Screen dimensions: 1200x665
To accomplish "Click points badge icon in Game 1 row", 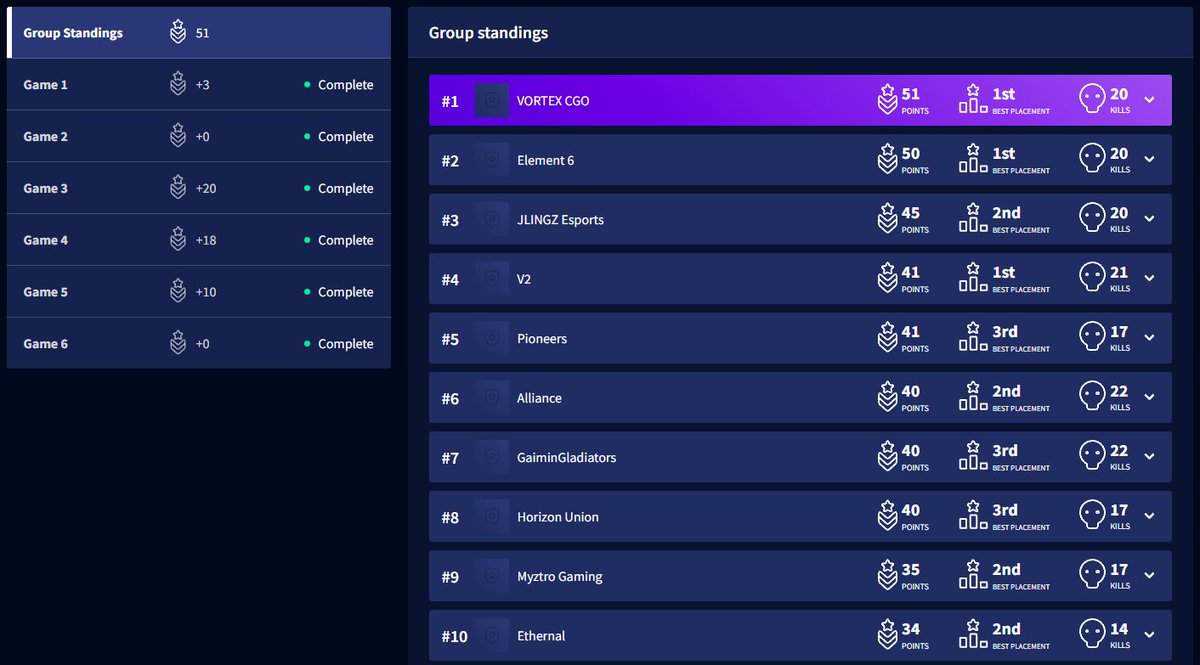I will 178,85.
